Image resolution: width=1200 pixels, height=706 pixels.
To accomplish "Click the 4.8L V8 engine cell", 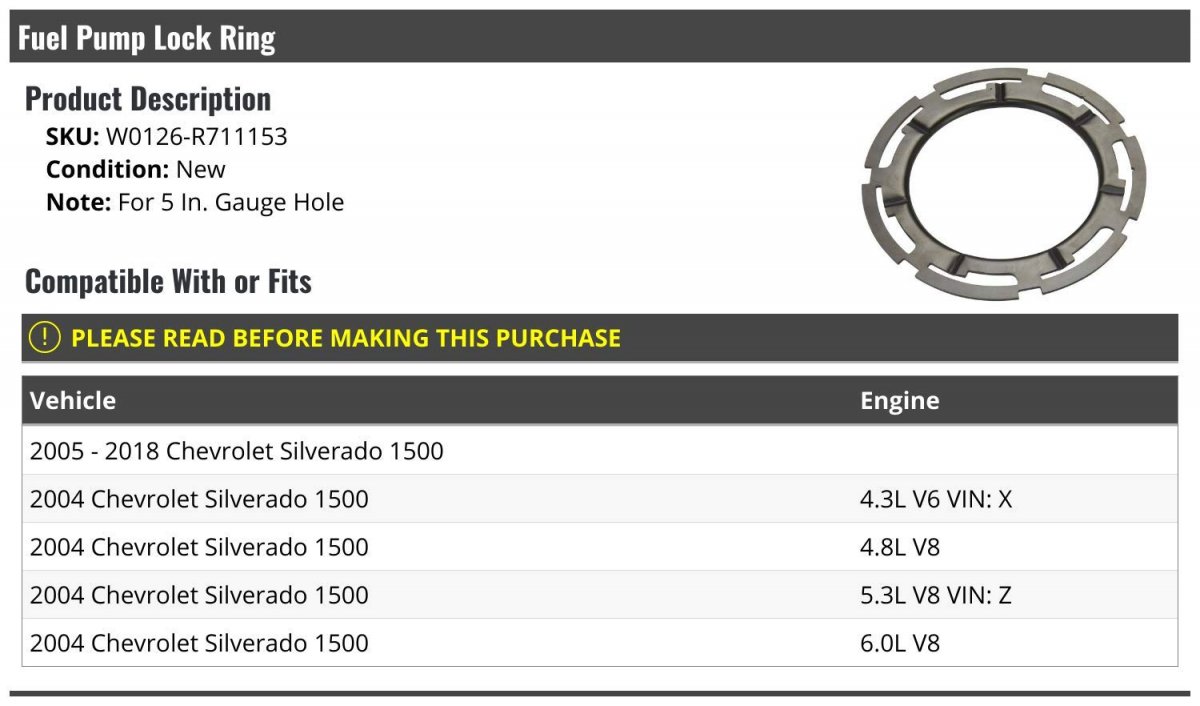I will (900, 547).
